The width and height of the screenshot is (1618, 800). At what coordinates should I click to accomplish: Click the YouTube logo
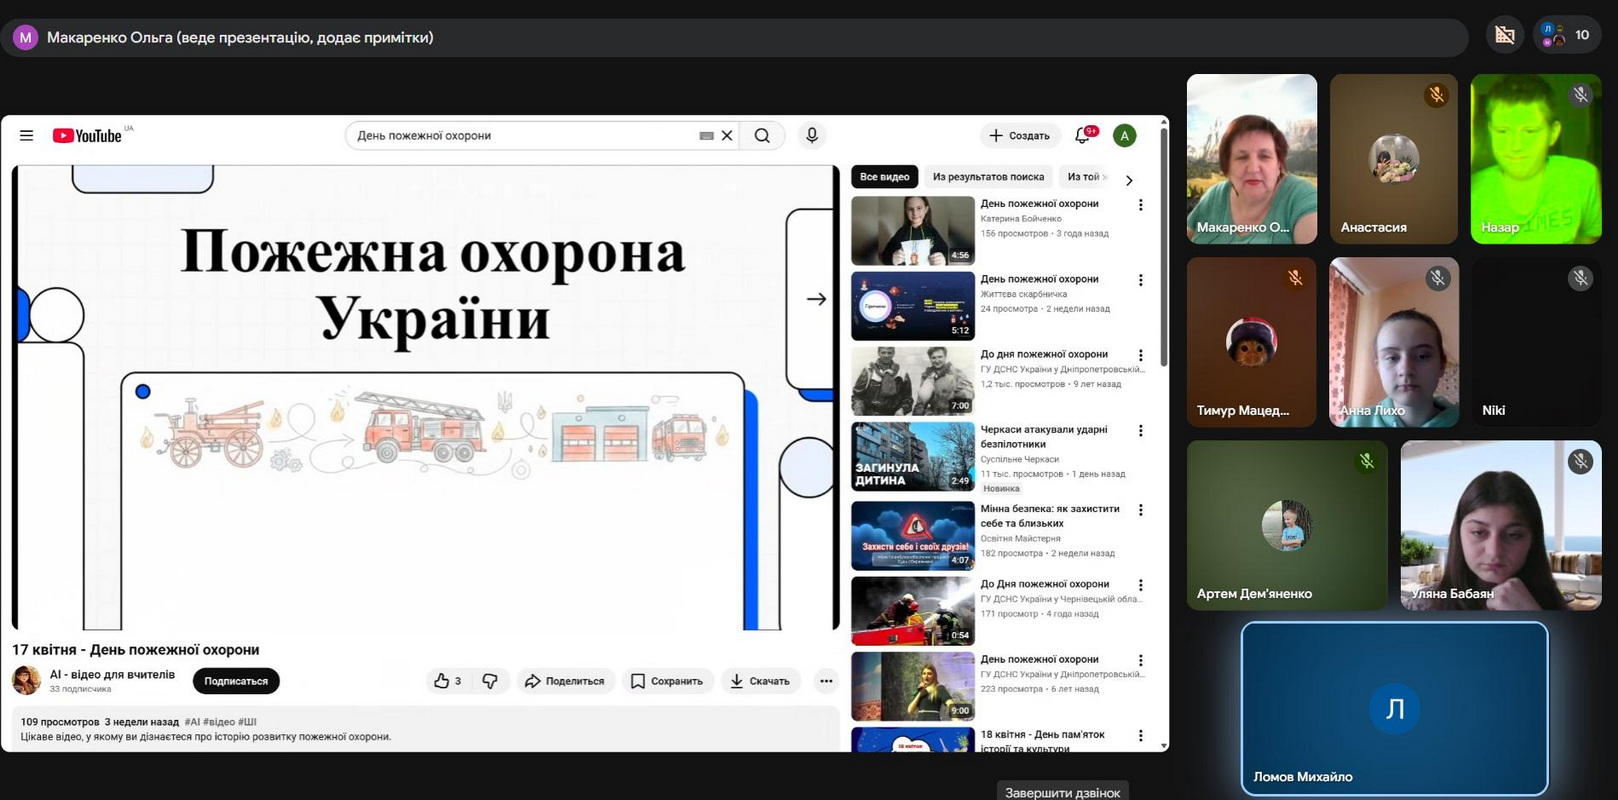88,136
